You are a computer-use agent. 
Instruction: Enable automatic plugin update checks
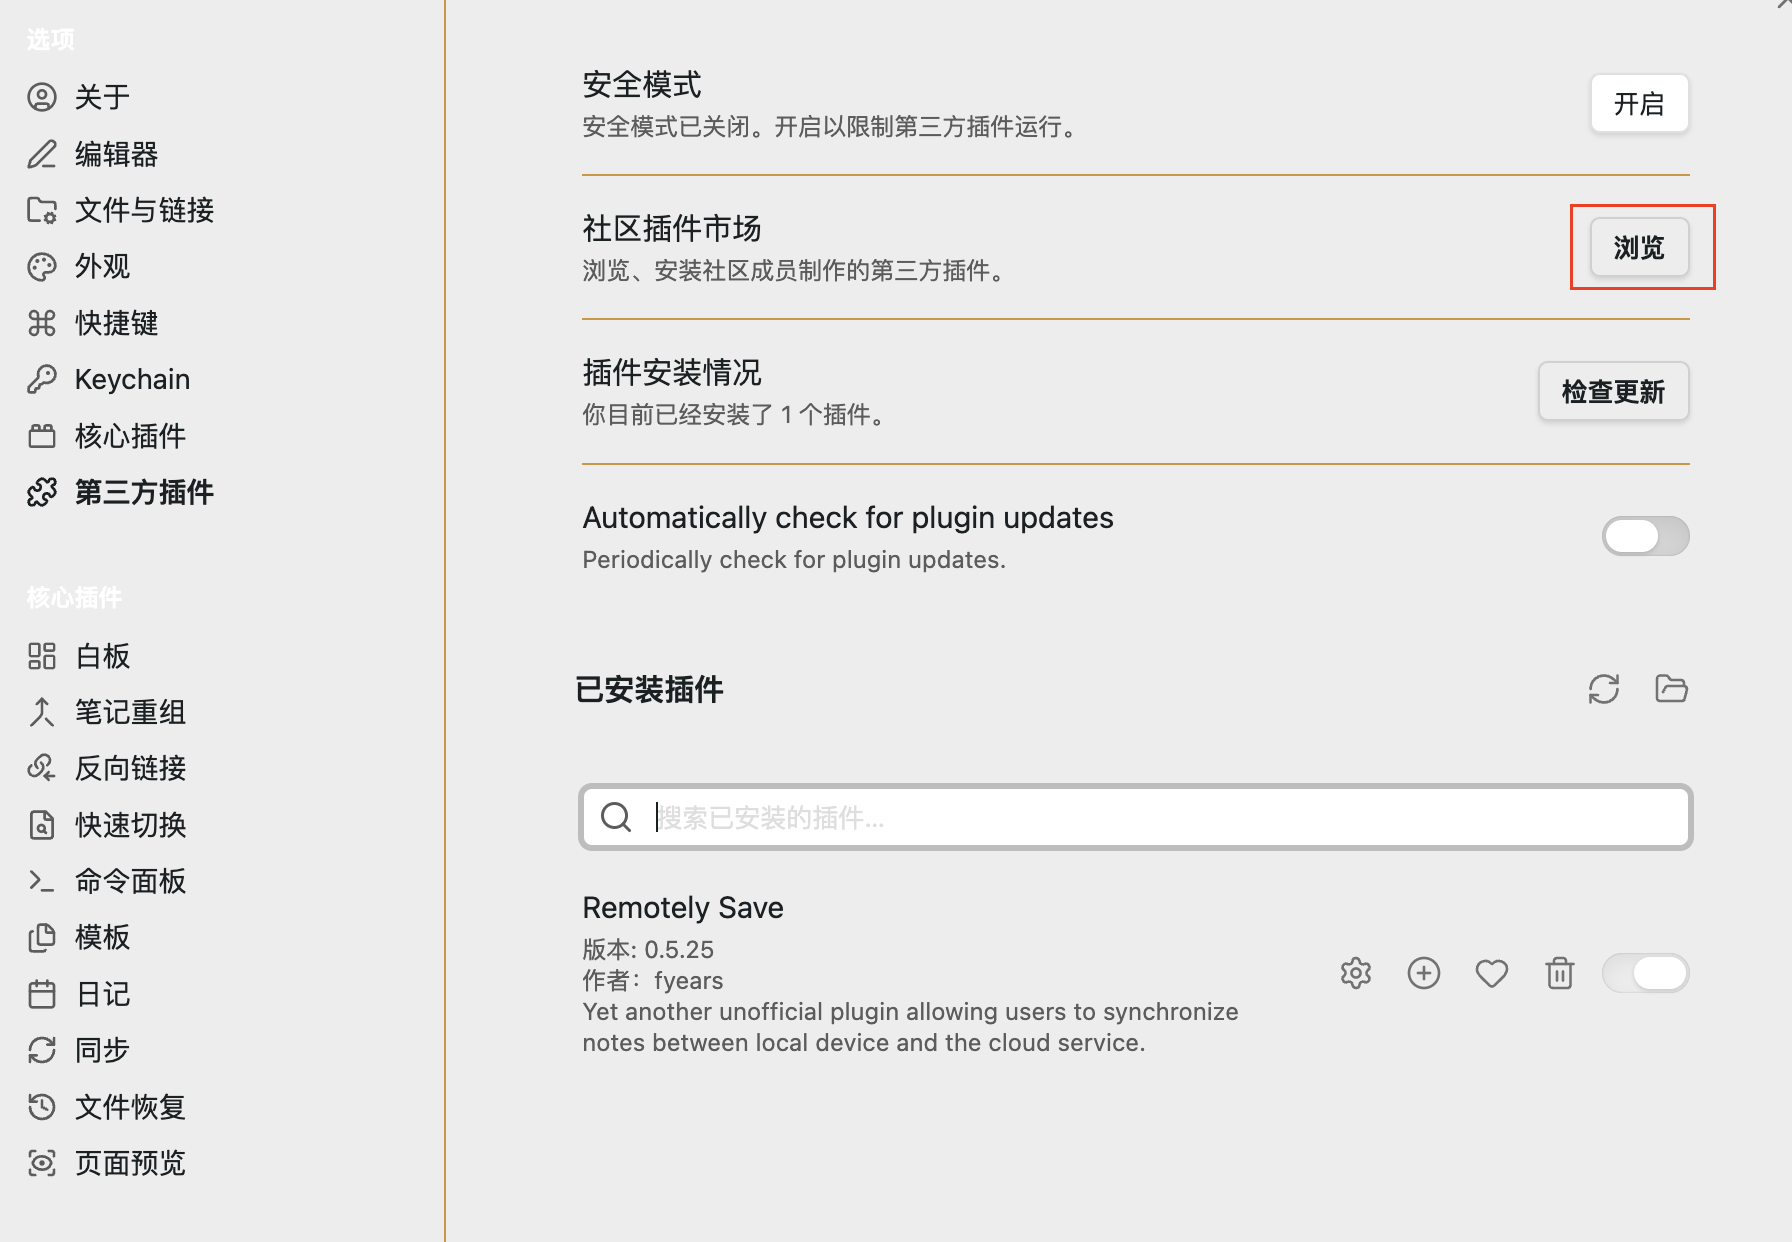pyautogui.click(x=1644, y=536)
